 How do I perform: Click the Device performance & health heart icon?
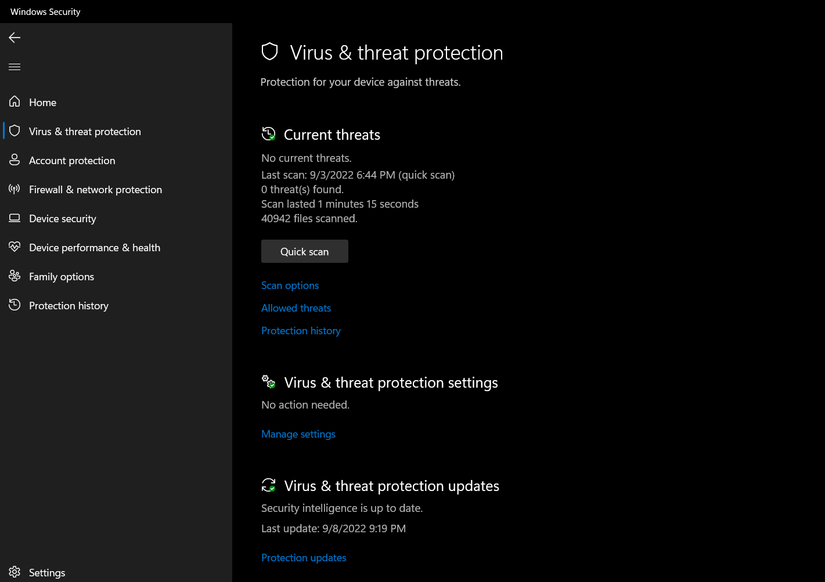[x=15, y=247]
